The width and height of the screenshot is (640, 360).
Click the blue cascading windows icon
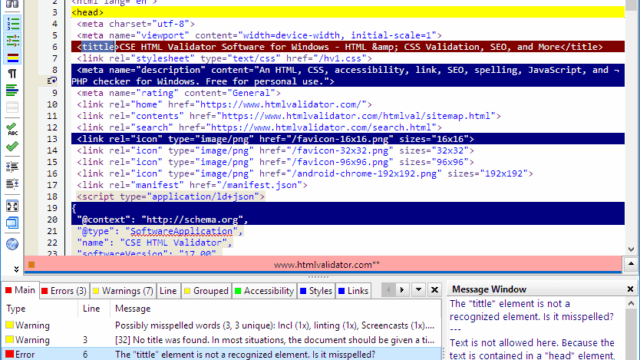[12, 223]
